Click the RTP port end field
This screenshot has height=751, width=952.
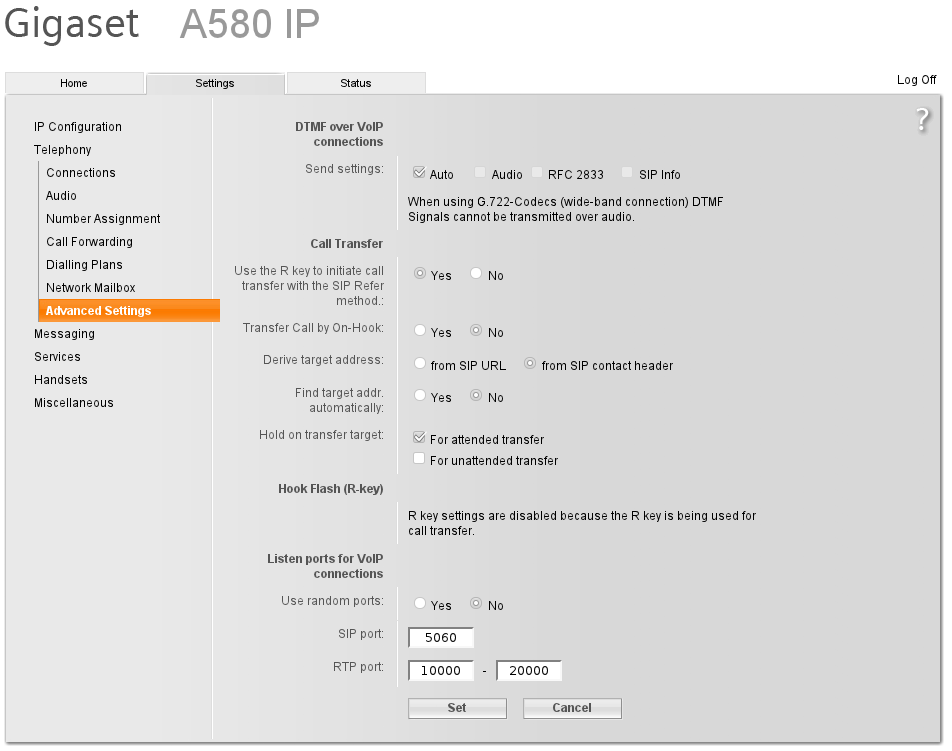click(529, 670)
